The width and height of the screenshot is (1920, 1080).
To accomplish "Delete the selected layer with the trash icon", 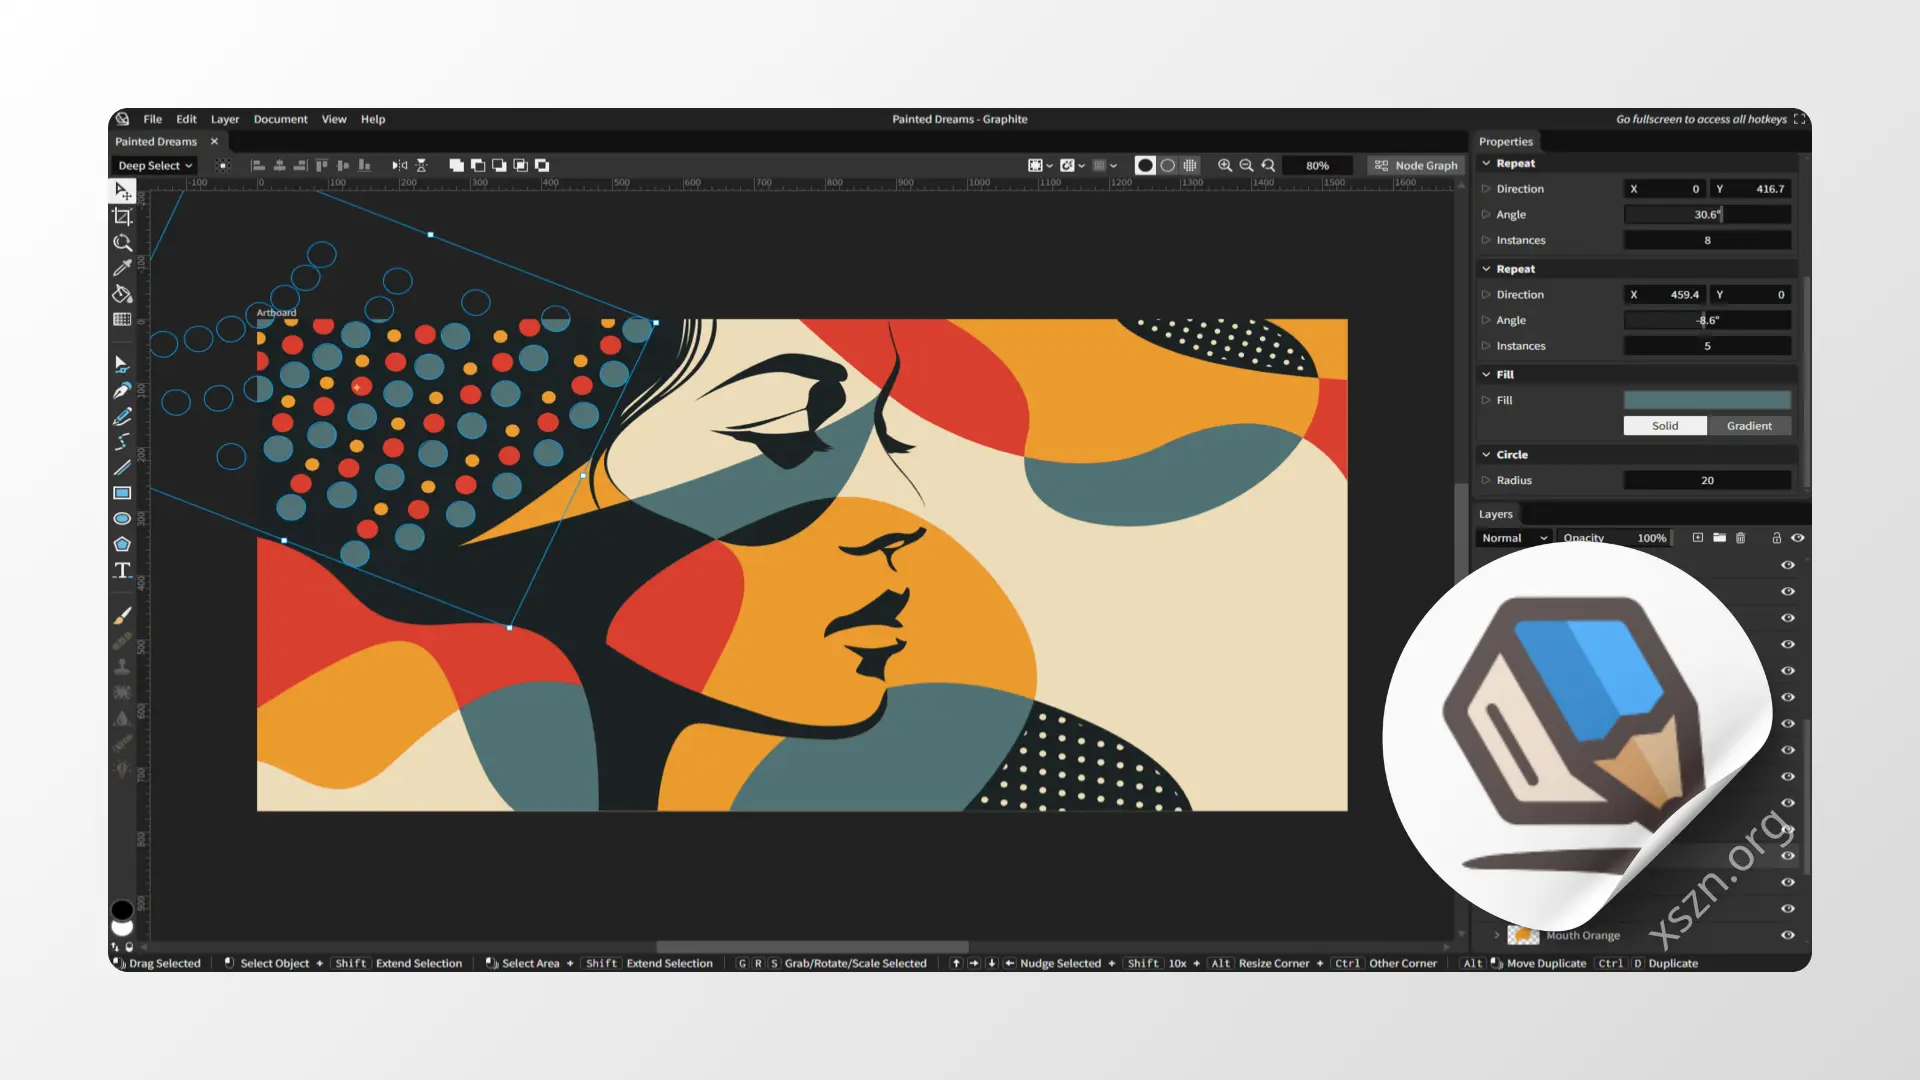I will 1740,538.
